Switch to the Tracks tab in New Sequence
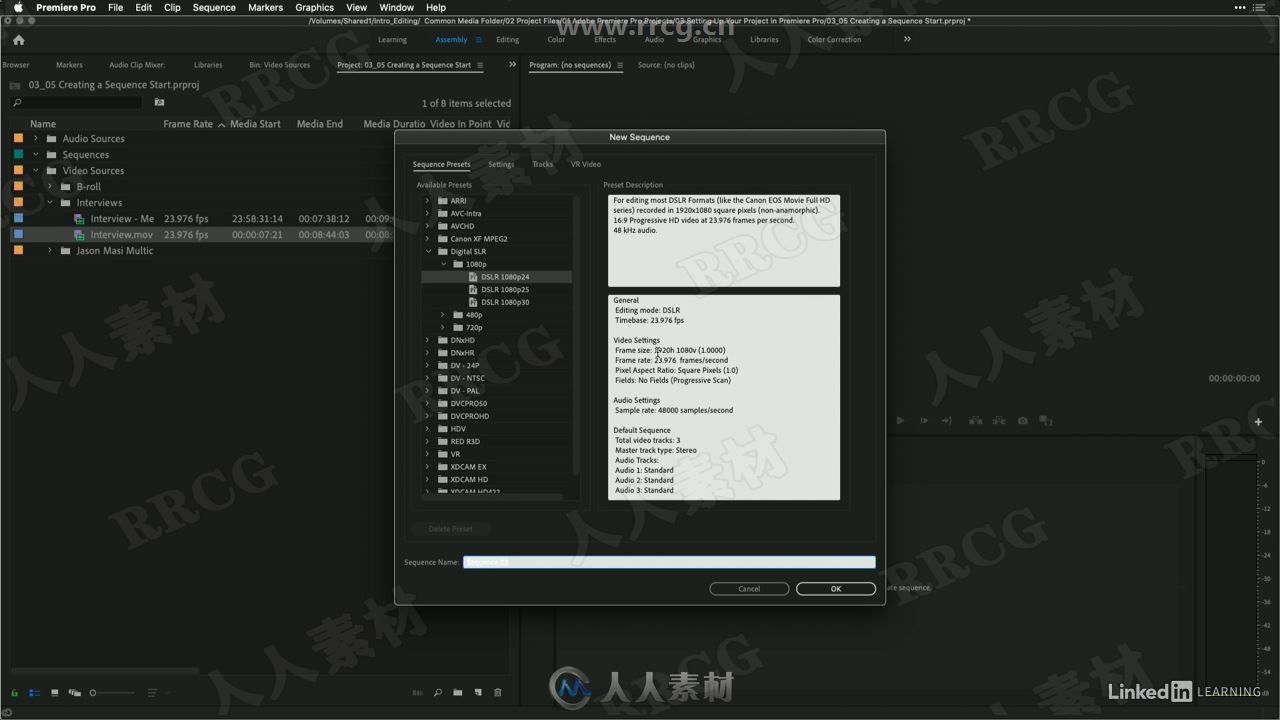This screenshot has height=720, width=1280. click(543, 164)
